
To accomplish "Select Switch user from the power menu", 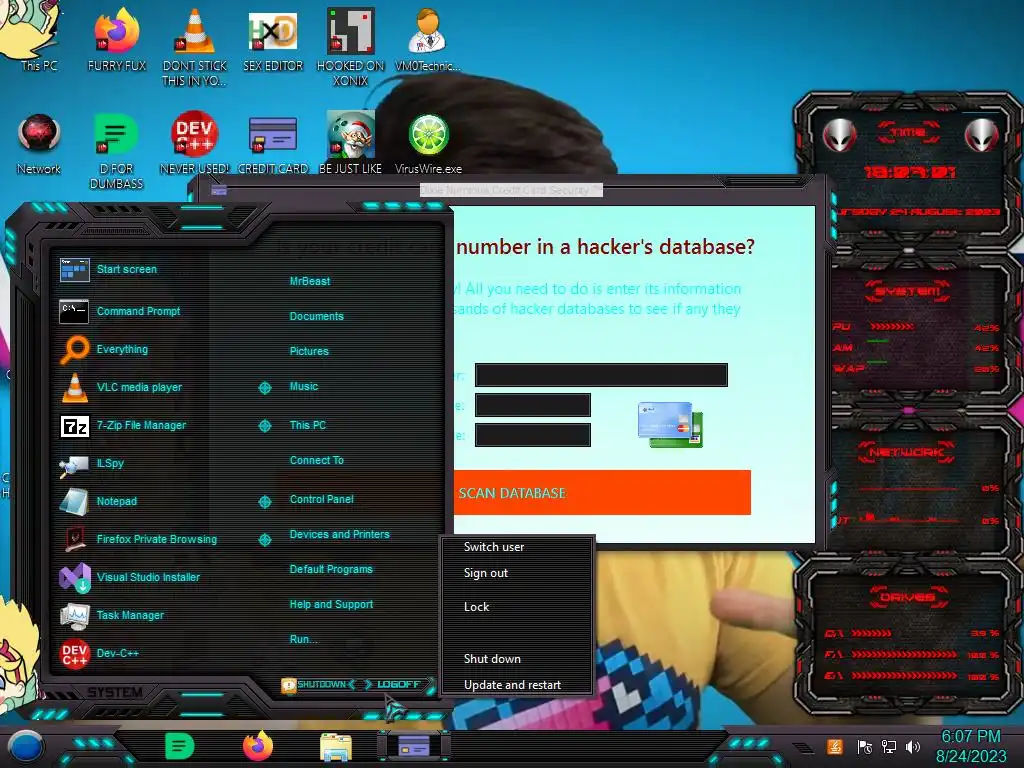I will click(x=494, y=547).
